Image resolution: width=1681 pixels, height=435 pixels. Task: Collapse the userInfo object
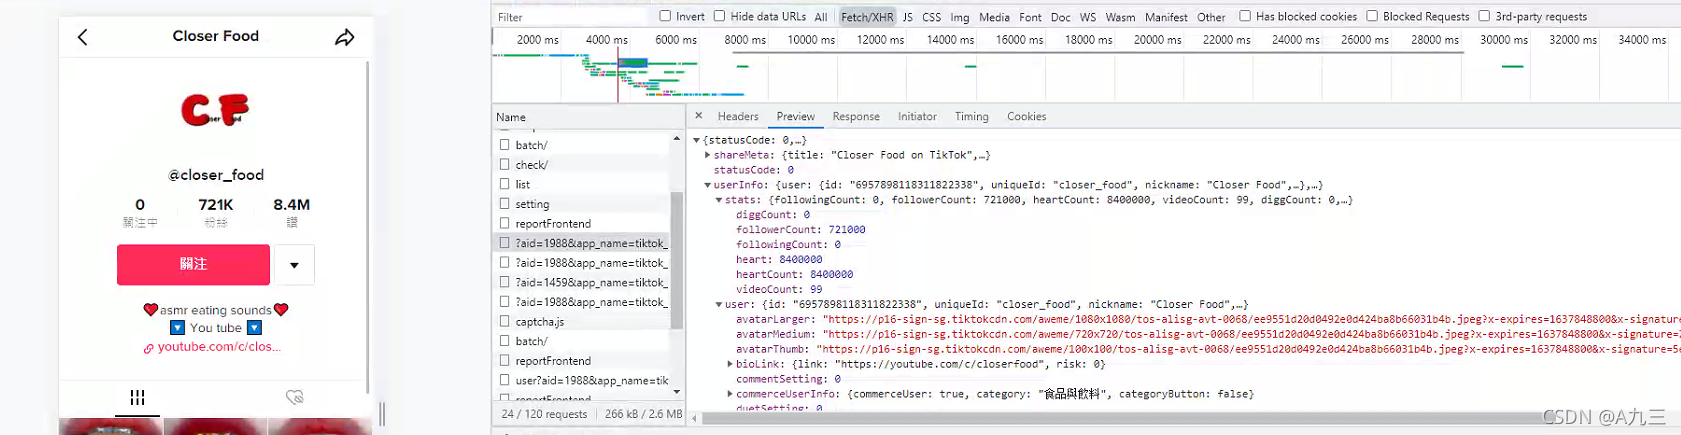(x=708, y=185)
